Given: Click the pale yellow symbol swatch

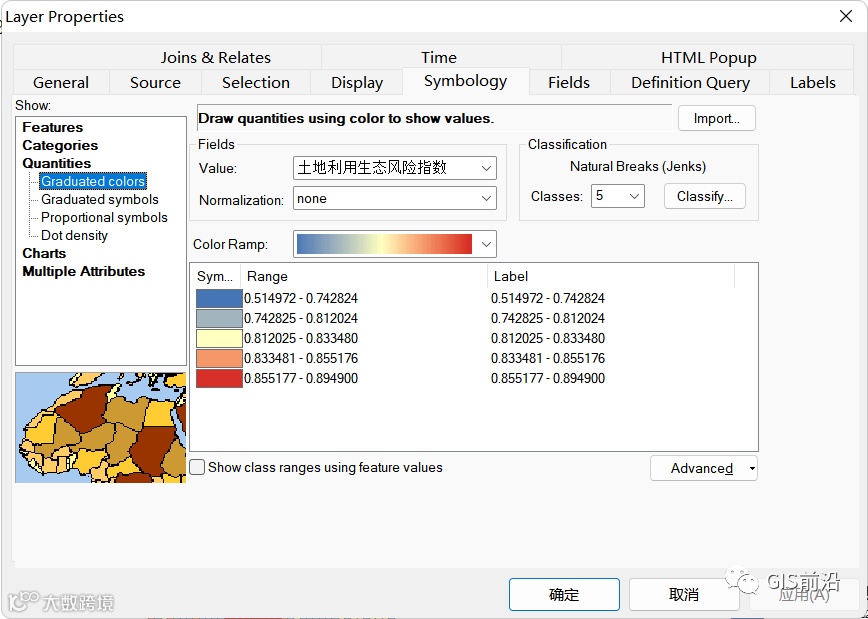Looking at the screenshot, I should click(x=219, y=338).
